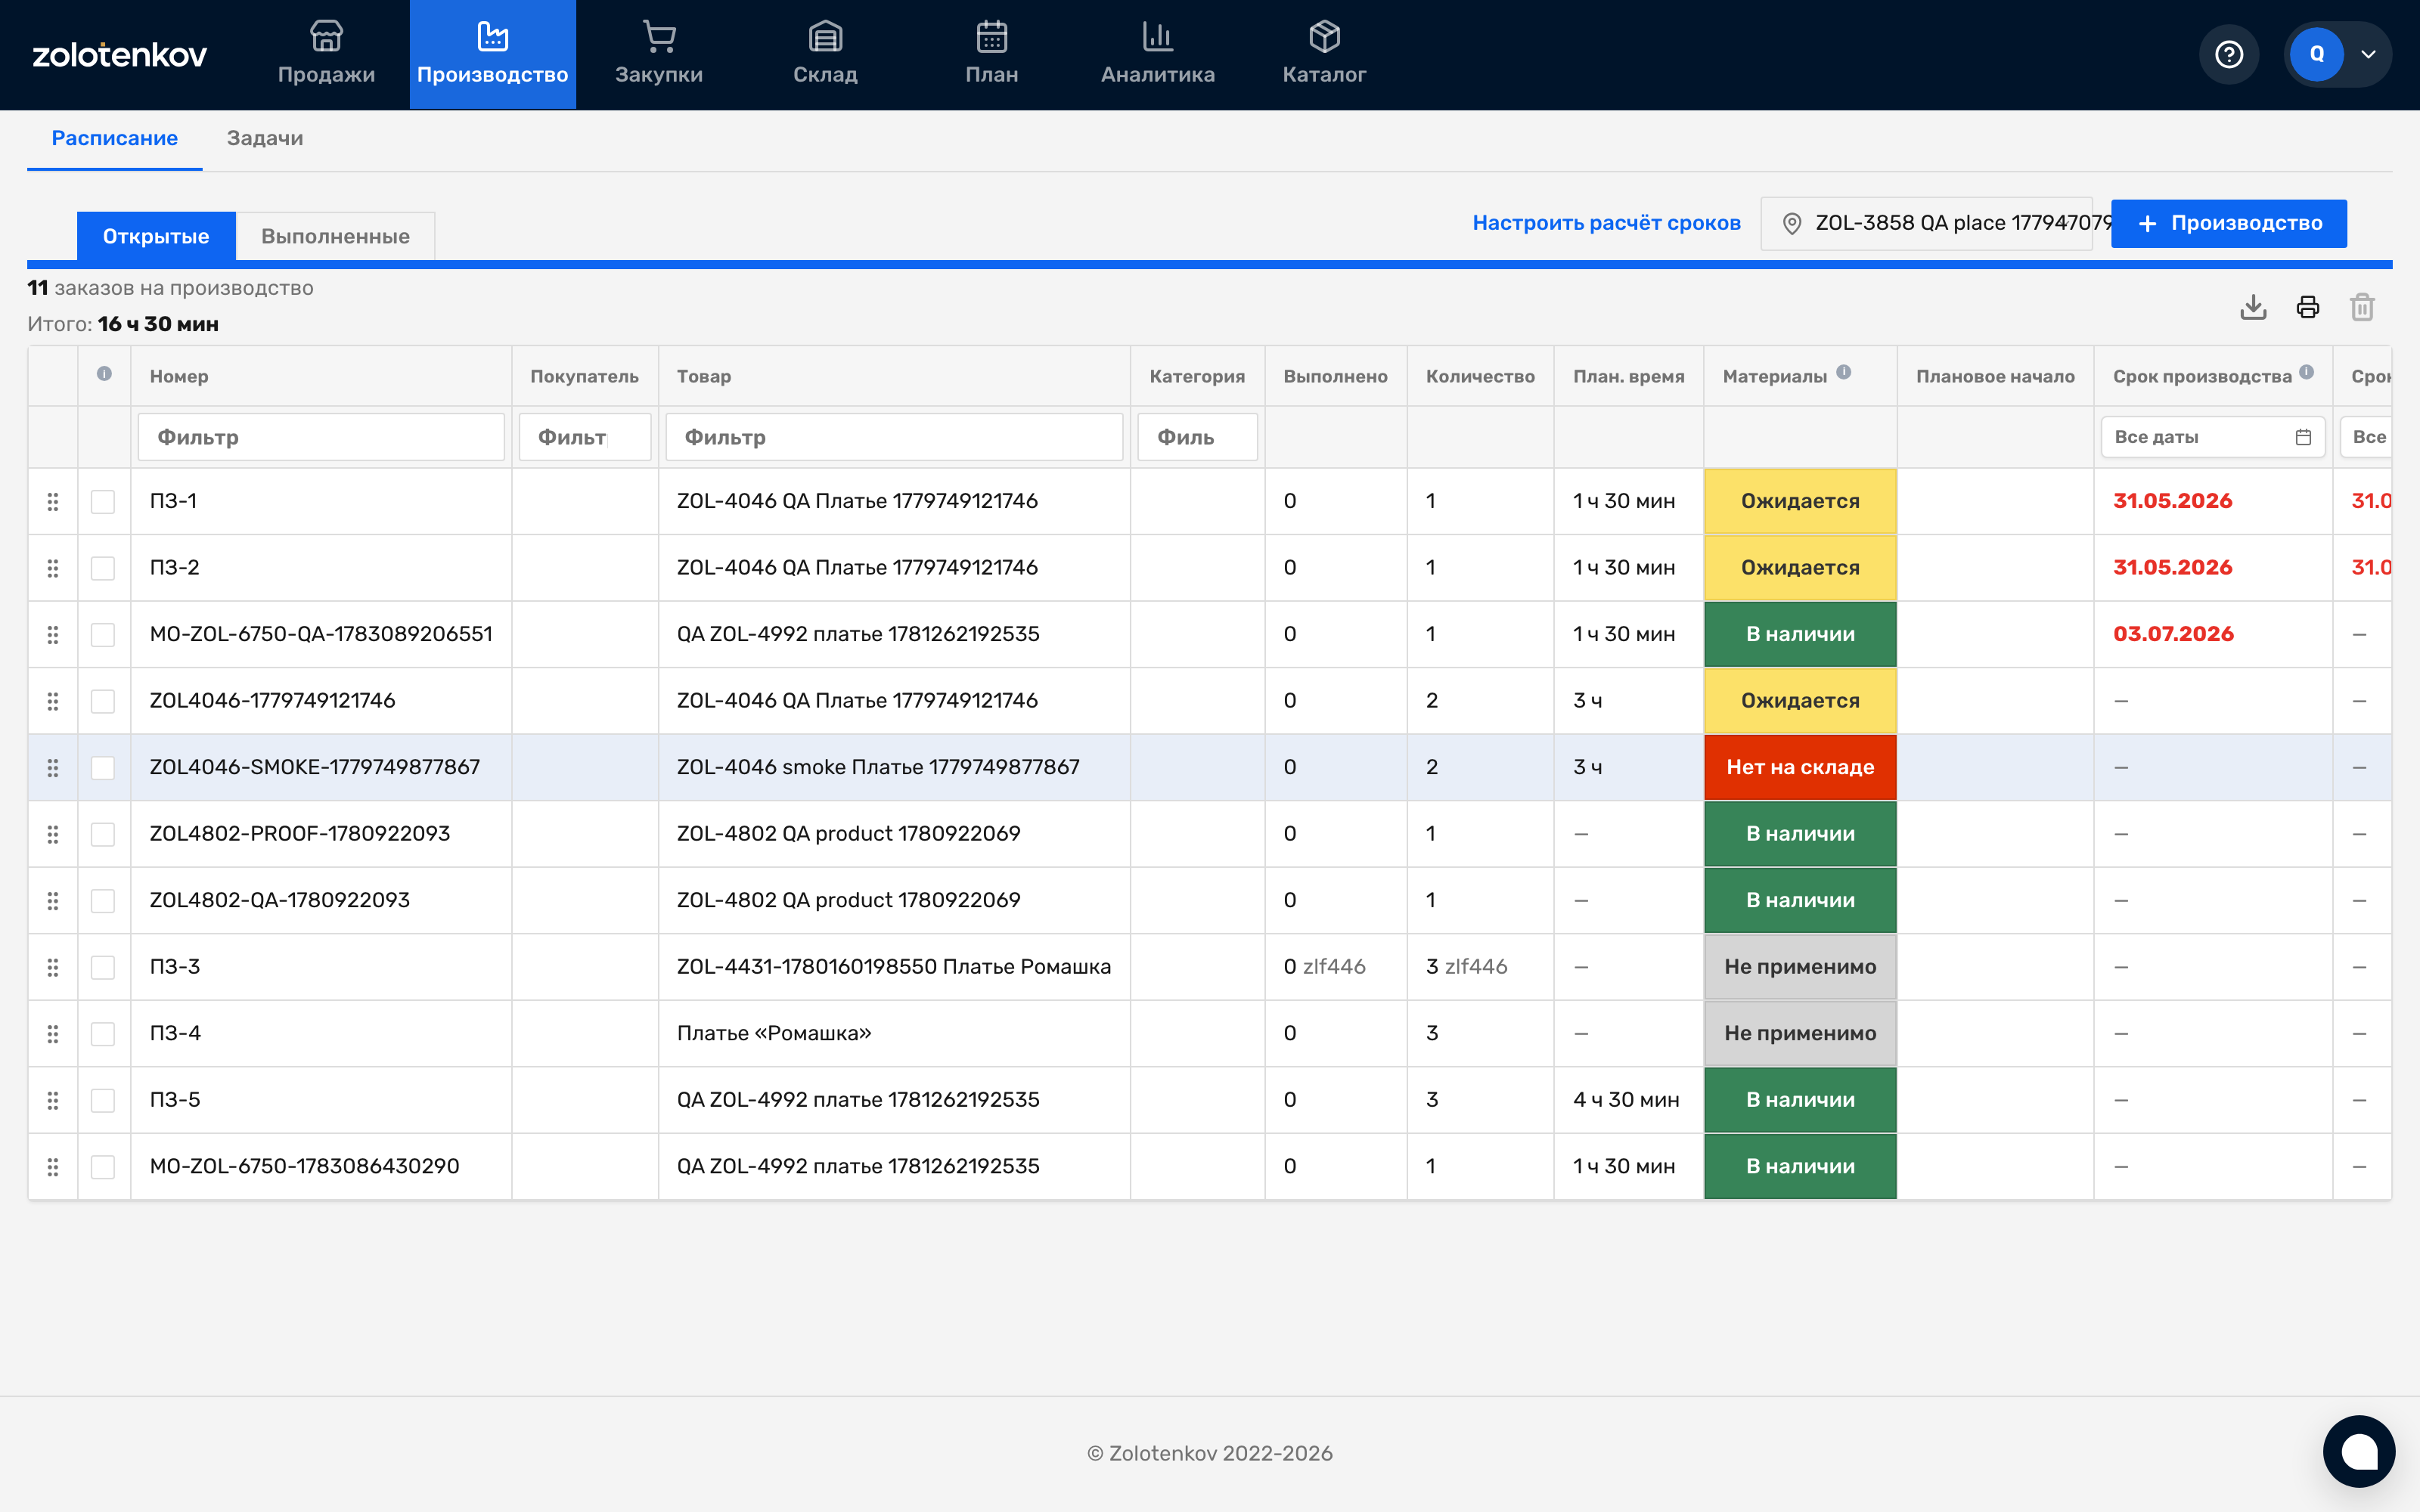Viewport: 2420px width, 1512px height.
Task: Open the Склад warehouse icon
Action: (x=825, y=37)
